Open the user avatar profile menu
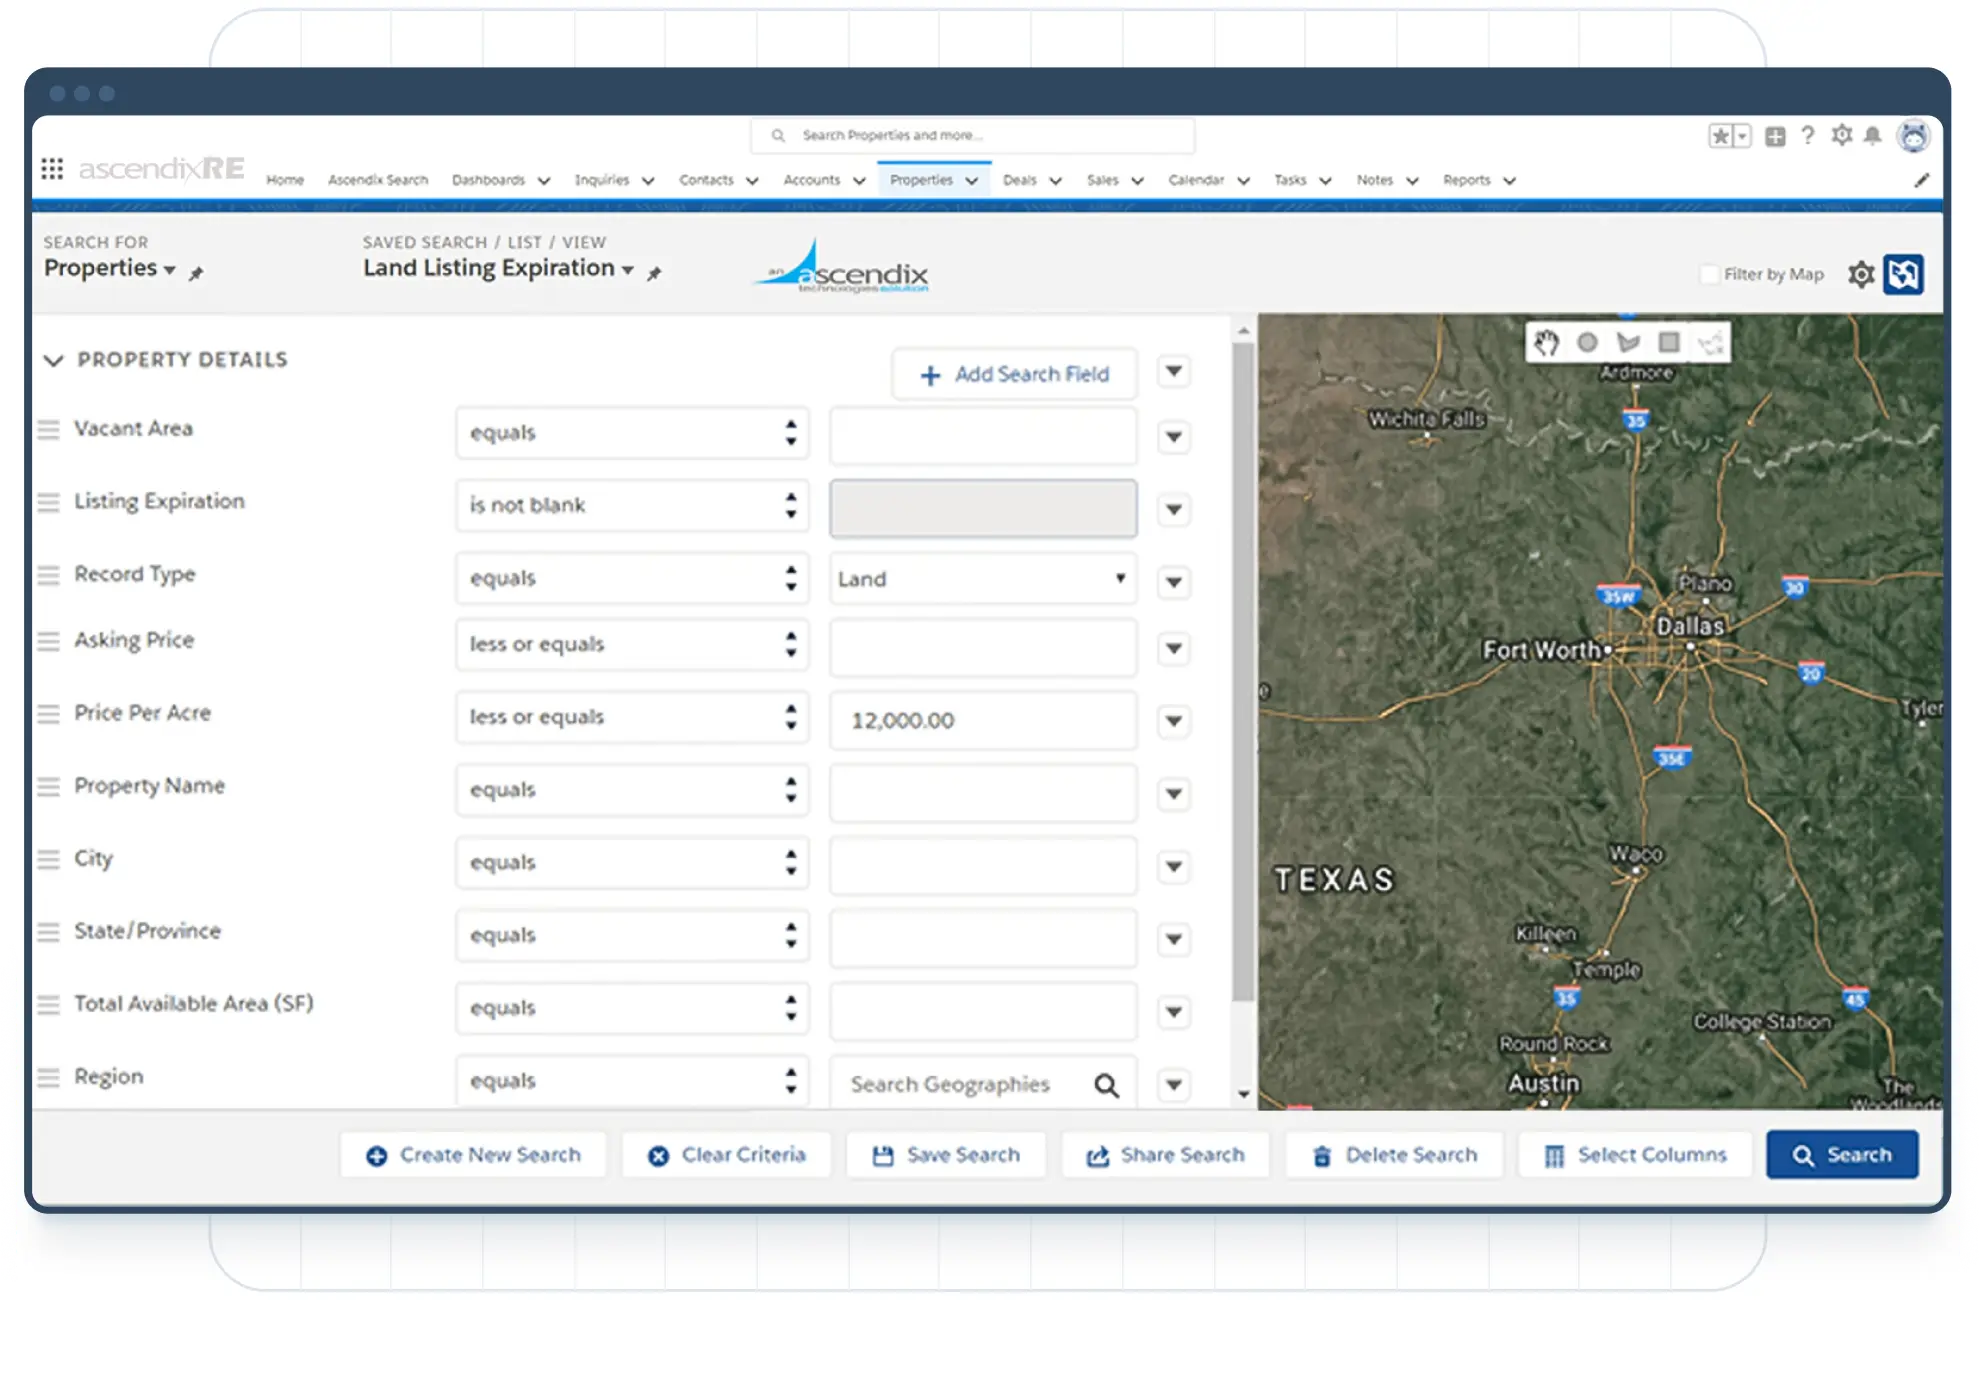 click(1913, 135)
